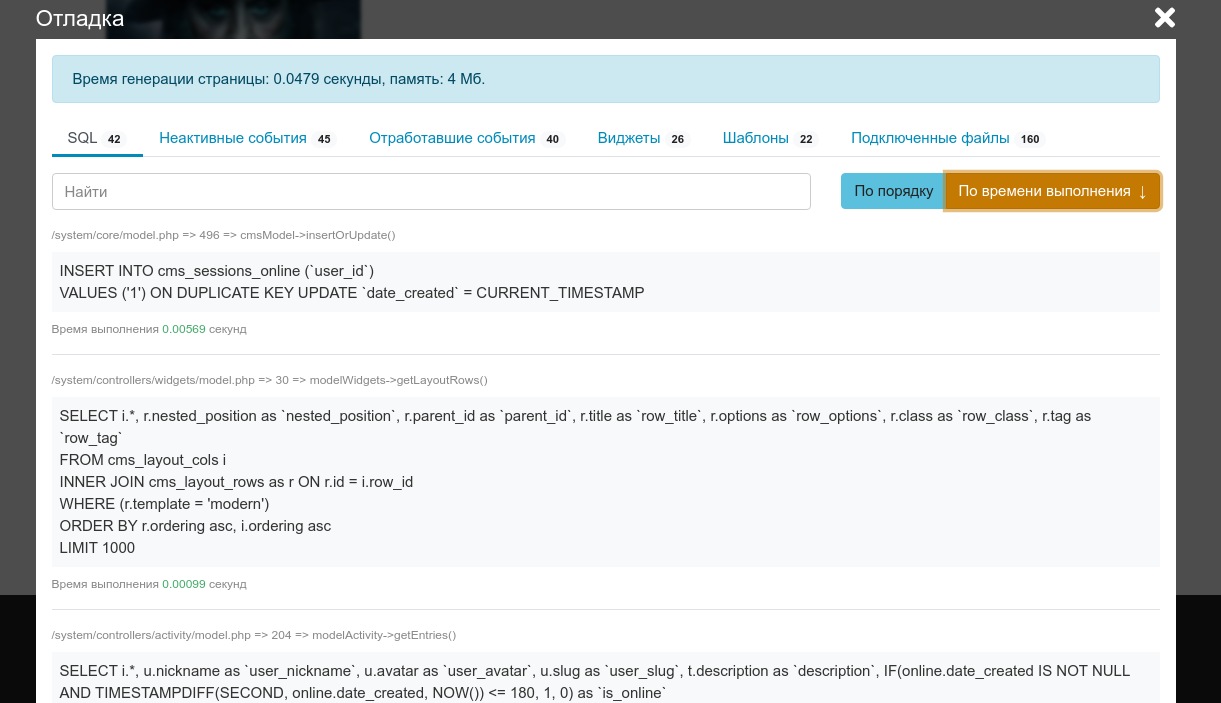
Task: Click the cmsModel->insertOrUpdate() call path
Action: click(x=223, y=235)
